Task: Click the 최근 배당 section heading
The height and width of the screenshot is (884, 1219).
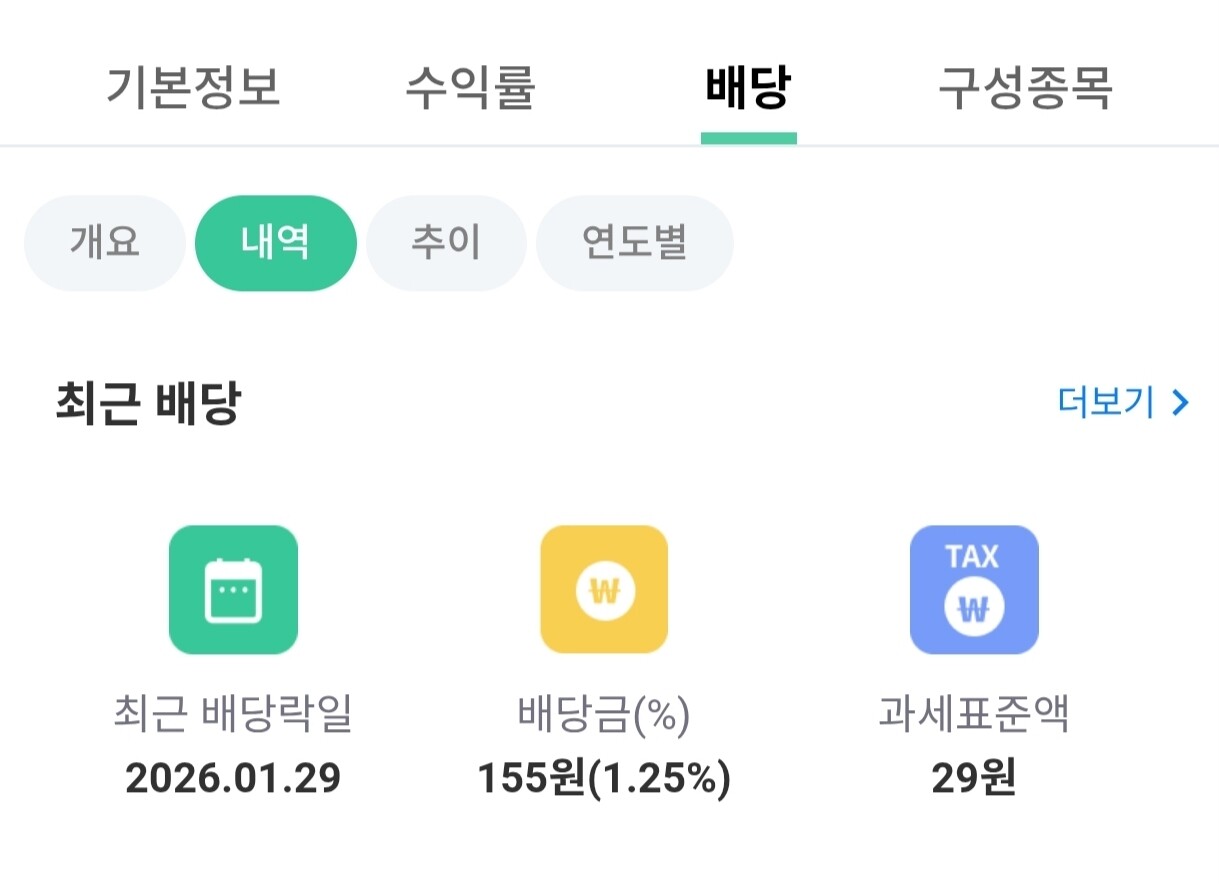Action: pyautogui.click(x=148, y=403)
